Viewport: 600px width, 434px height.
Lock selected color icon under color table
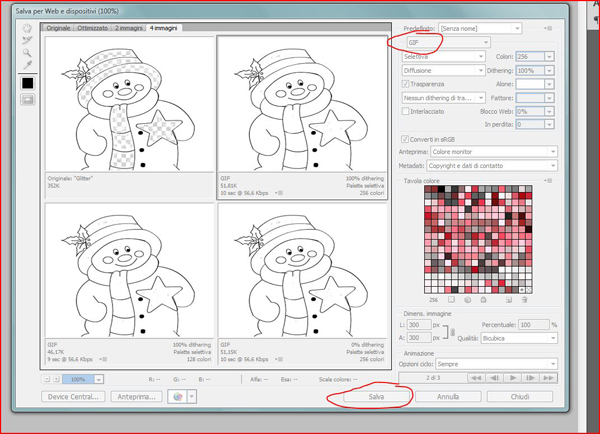coord(483,300)
